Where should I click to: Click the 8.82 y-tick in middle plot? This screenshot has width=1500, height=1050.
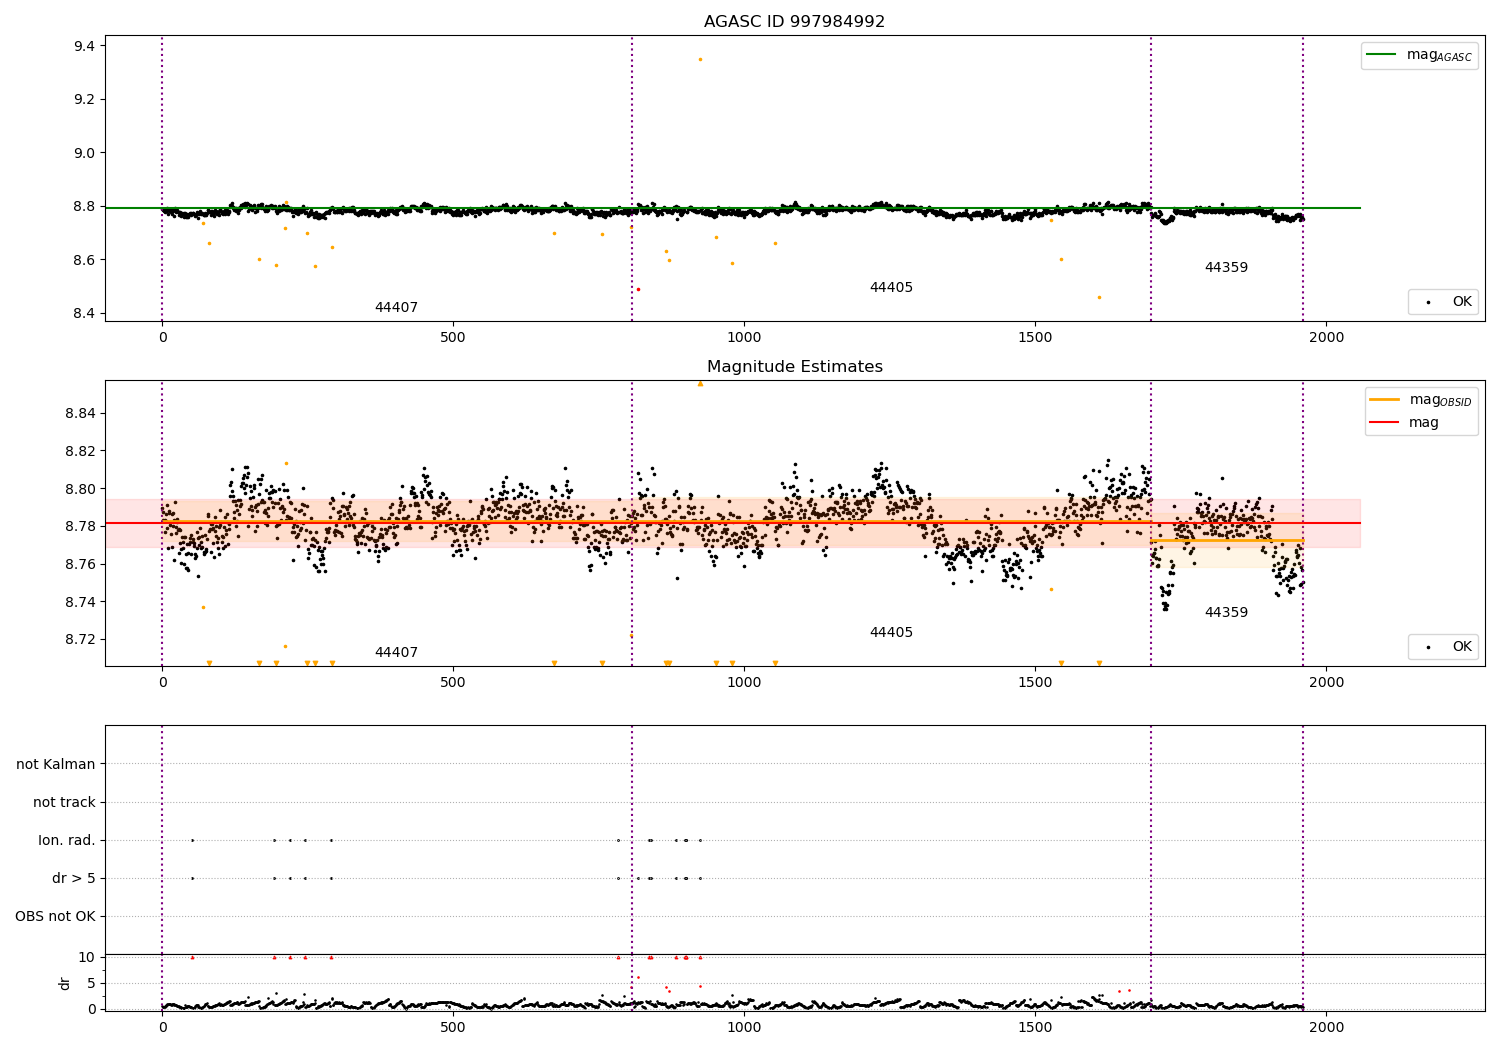pos(81,451)
